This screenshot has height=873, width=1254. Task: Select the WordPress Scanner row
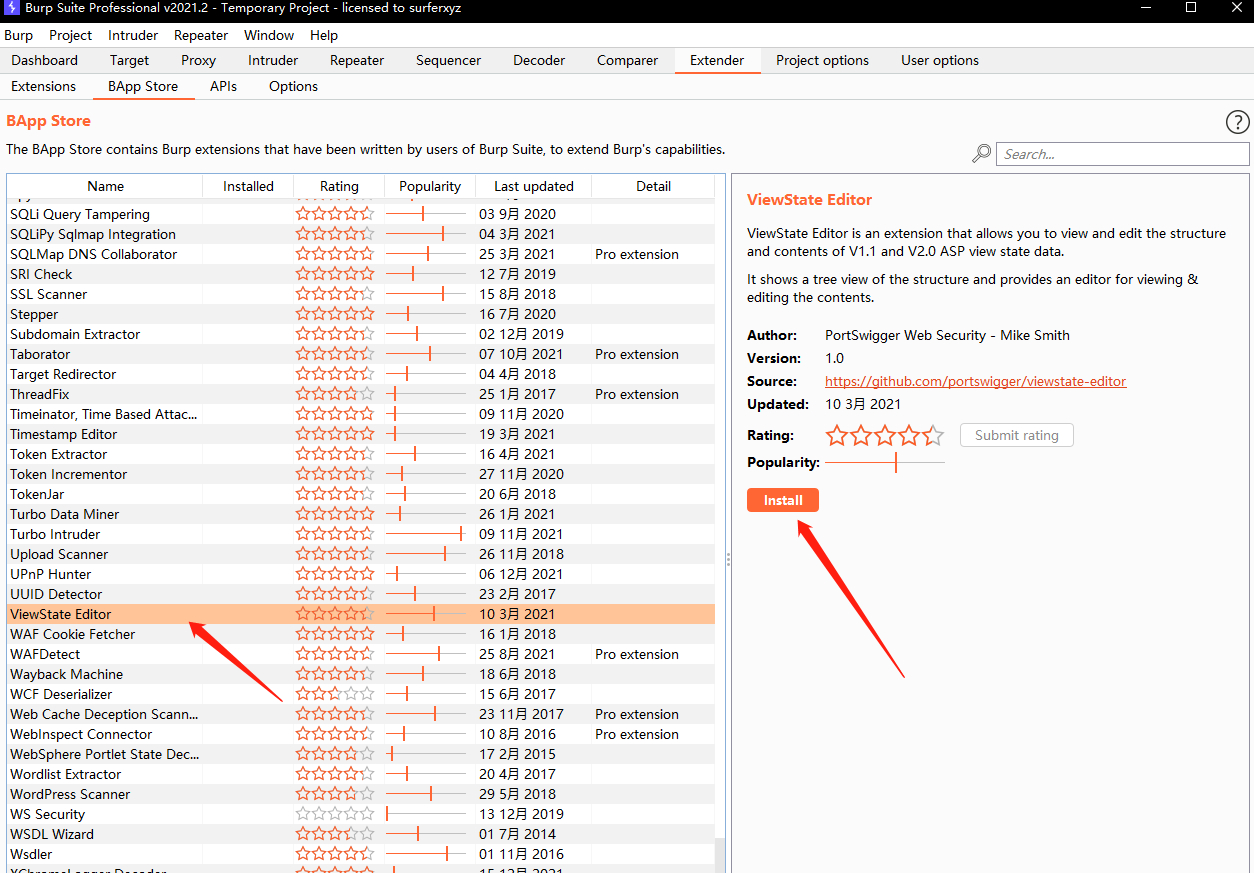click(x=361, y=794)
